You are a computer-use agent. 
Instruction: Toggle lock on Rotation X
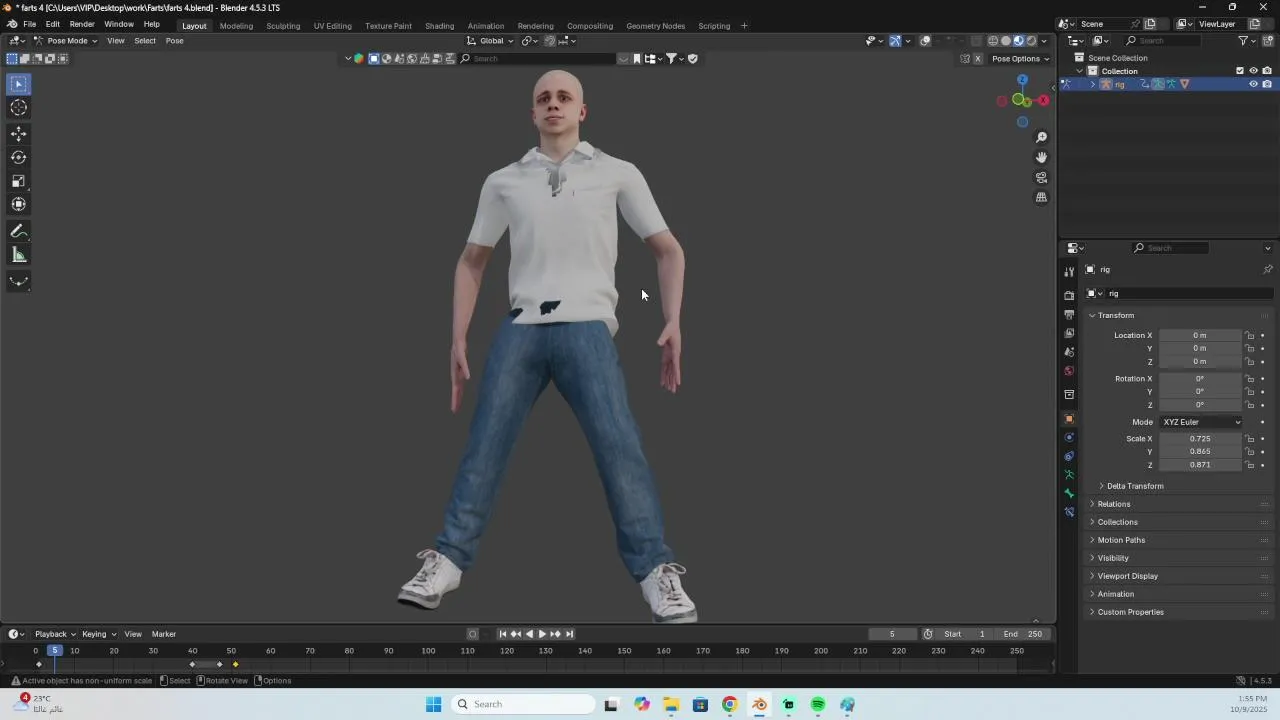point(1250,379)
